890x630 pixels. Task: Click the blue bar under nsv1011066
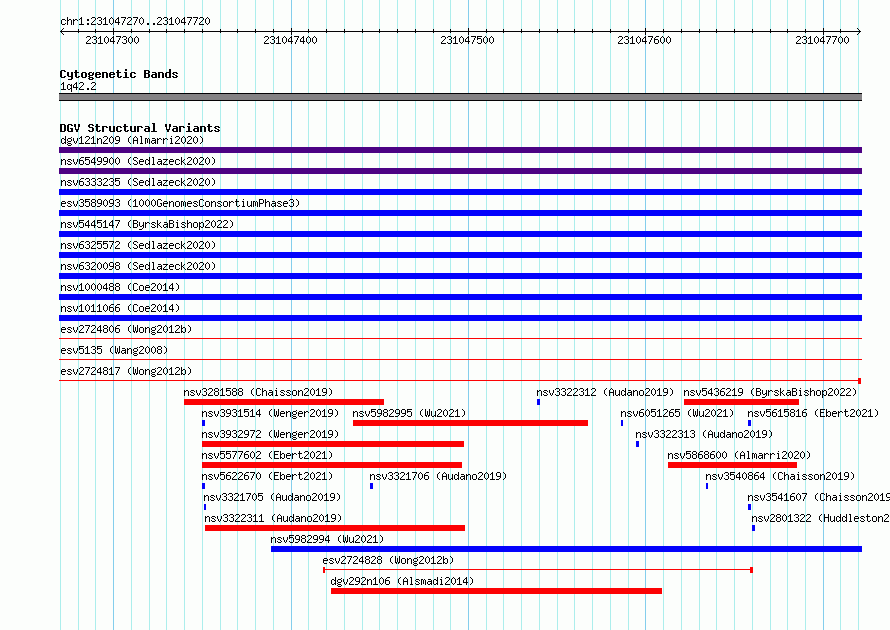(x=460, y=318)
